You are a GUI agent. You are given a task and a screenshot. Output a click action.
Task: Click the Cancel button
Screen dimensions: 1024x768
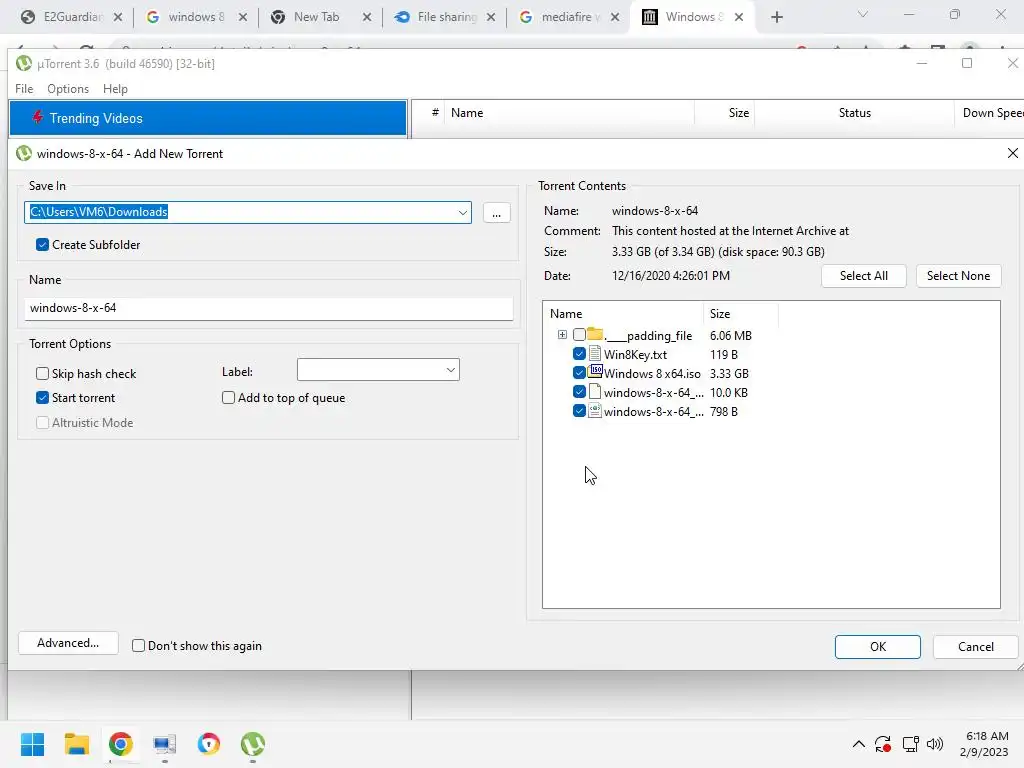(x=976, y=647)
